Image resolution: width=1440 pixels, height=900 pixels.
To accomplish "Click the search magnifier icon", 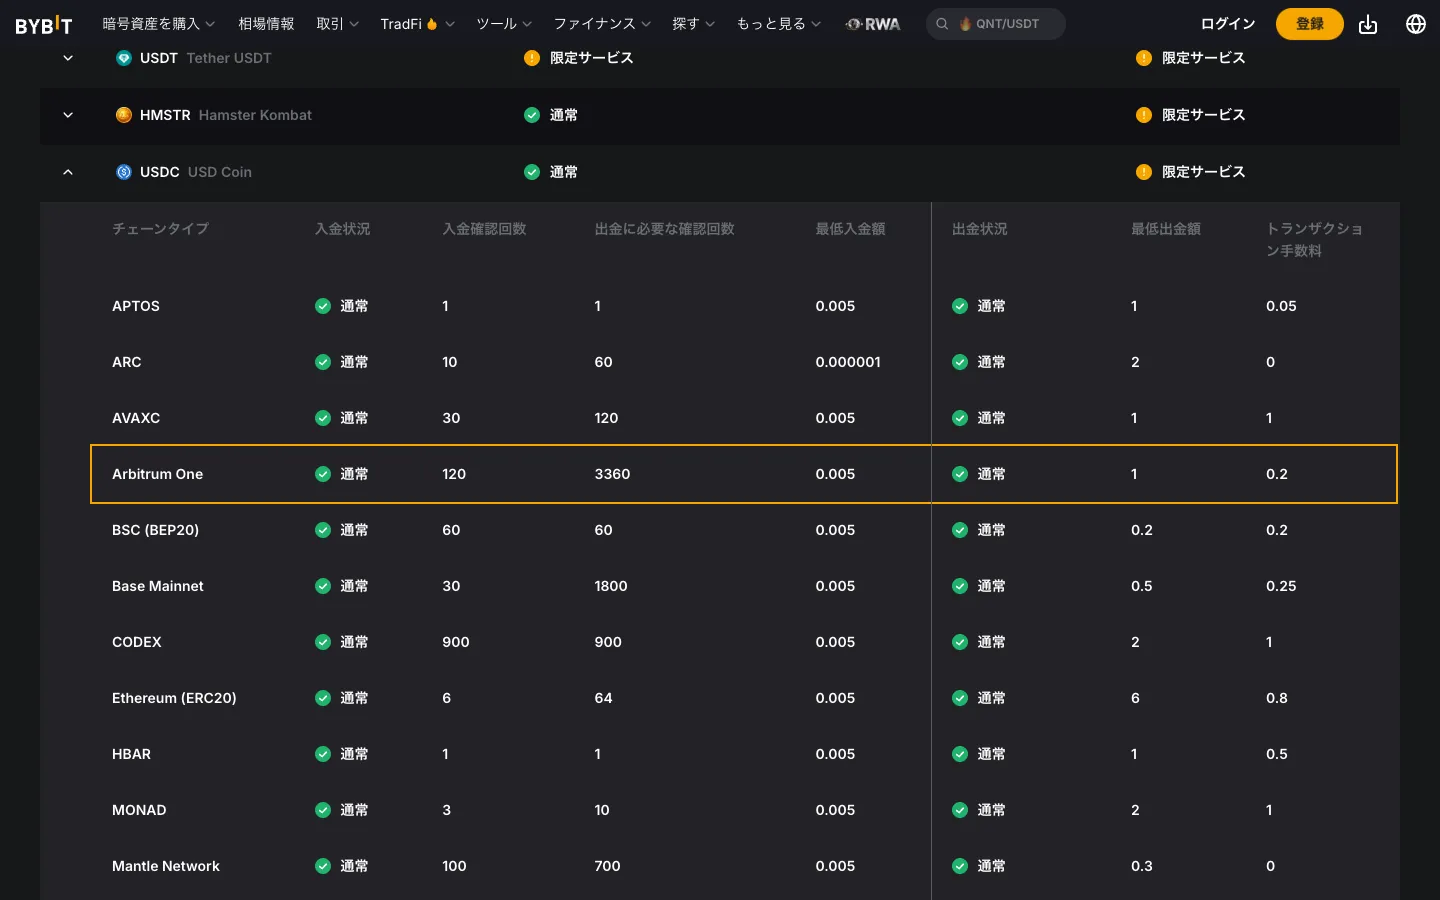I will [942, 24].
